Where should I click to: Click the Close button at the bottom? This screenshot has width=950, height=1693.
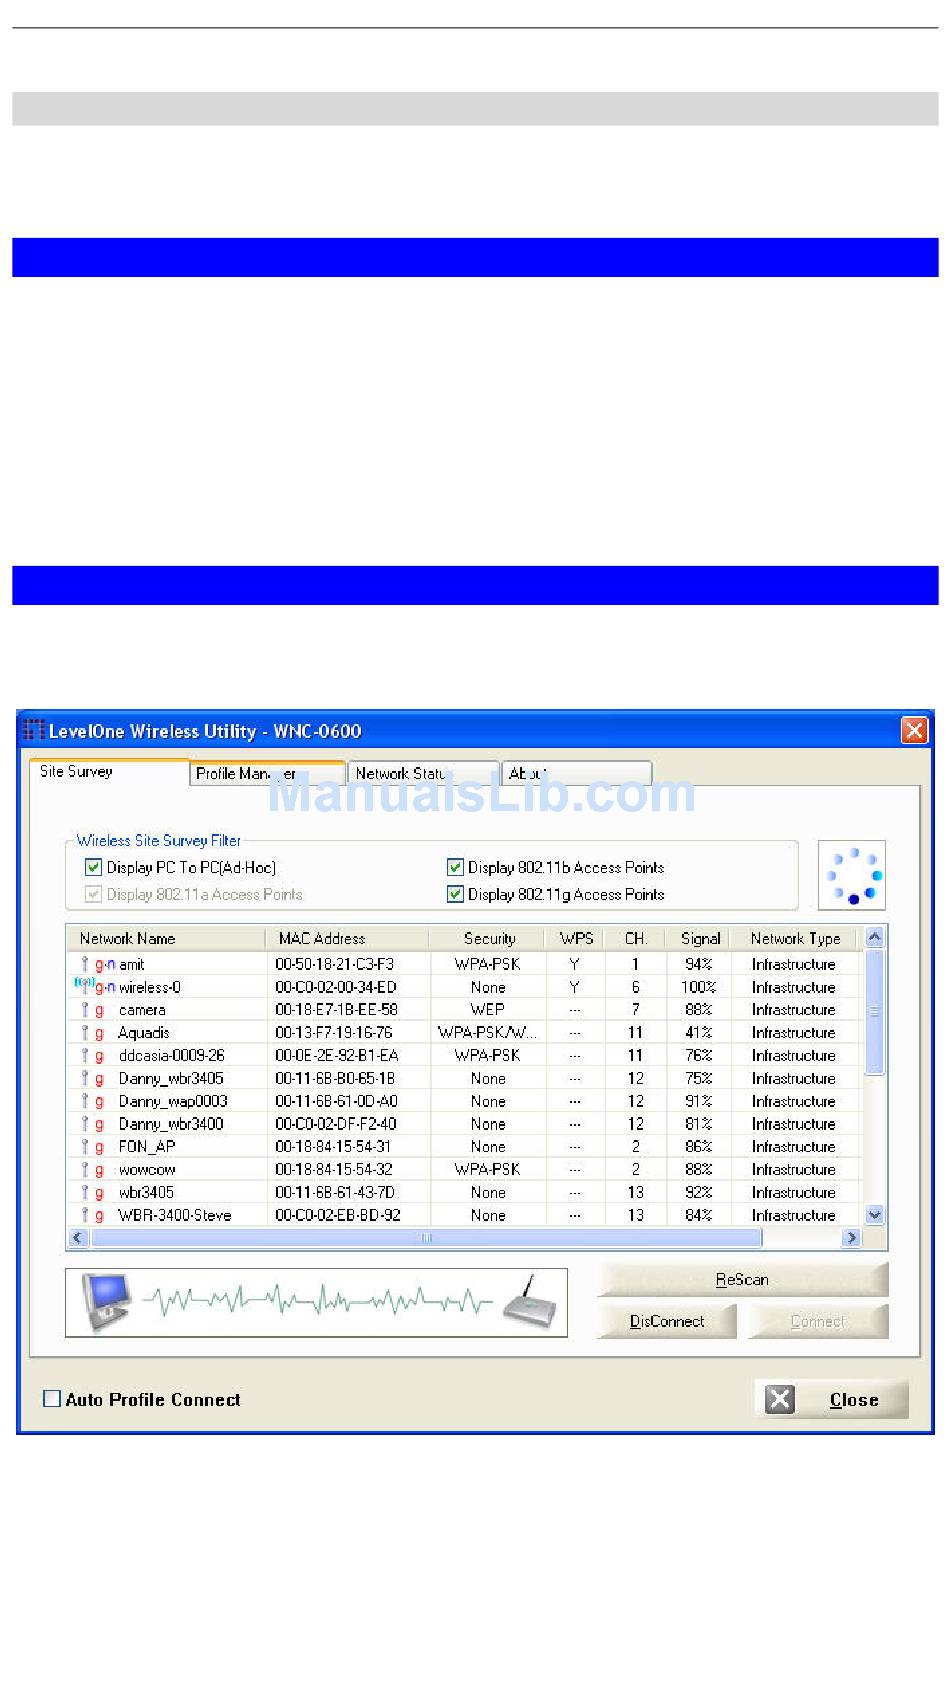[831, 1399]
